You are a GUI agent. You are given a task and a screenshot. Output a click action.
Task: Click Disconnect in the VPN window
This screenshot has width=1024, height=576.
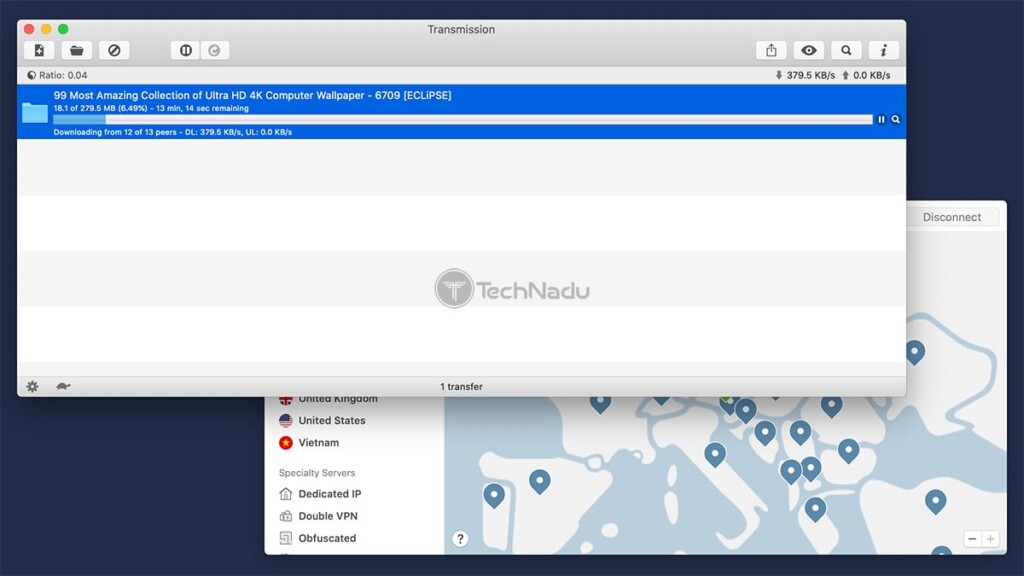point(952,217)
